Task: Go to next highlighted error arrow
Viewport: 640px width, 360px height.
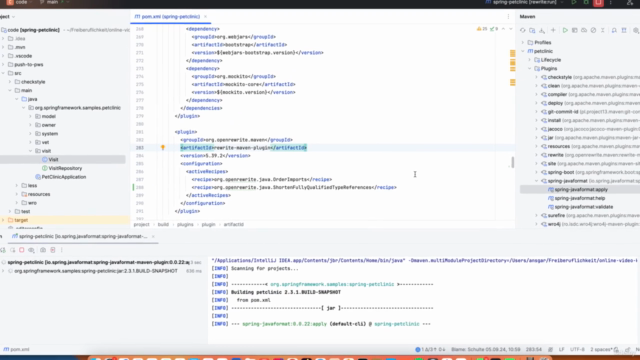Action: [511, 29]
